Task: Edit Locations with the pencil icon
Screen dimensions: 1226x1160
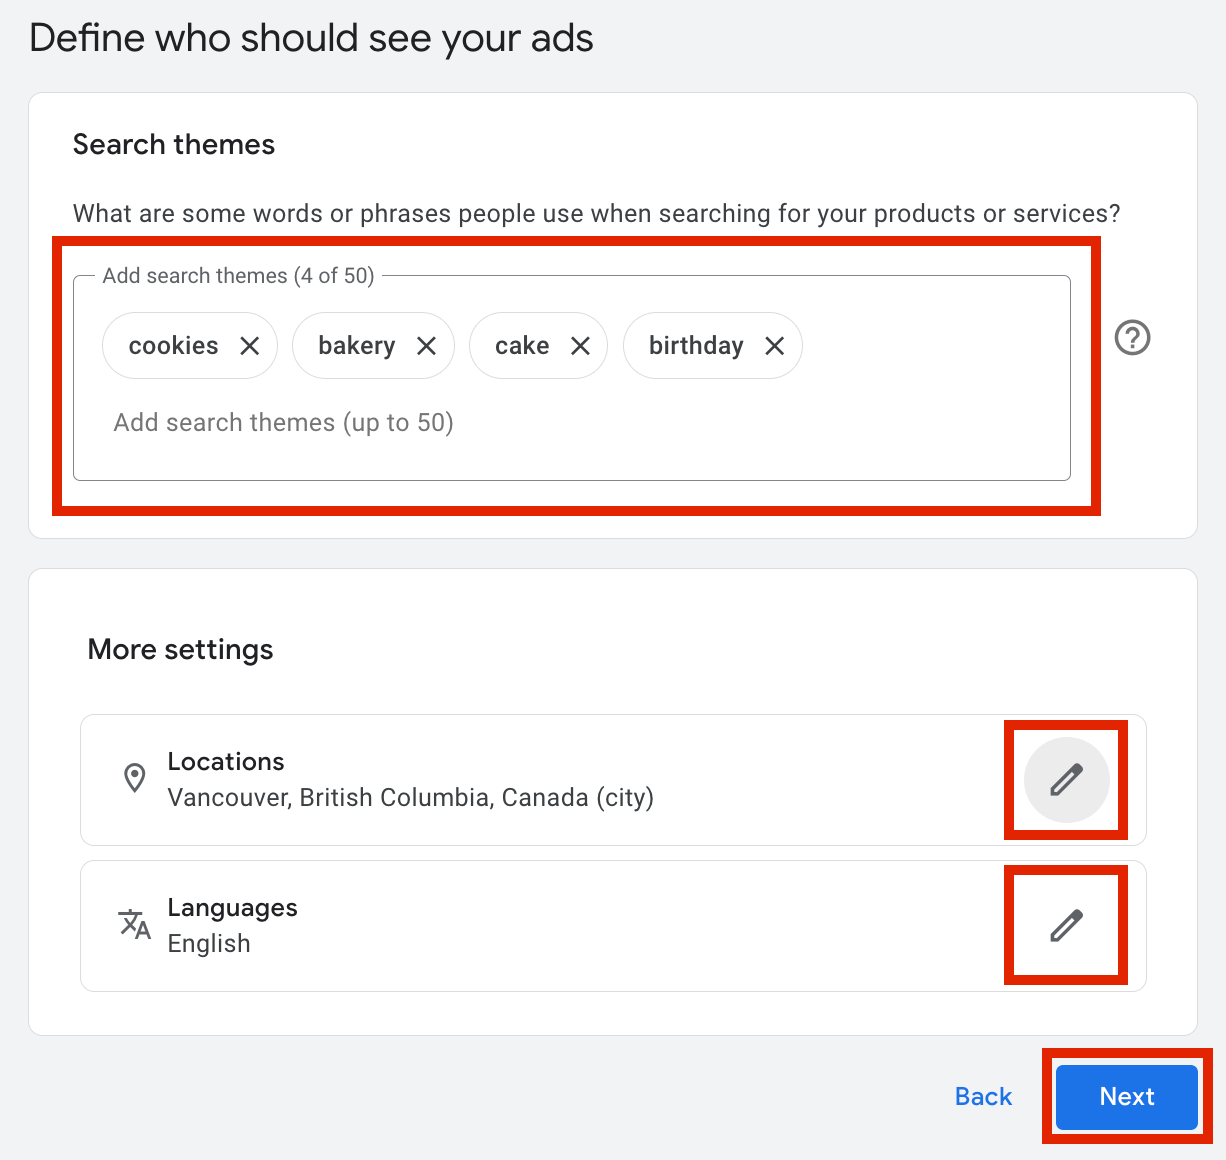Action: (1067, 780)
